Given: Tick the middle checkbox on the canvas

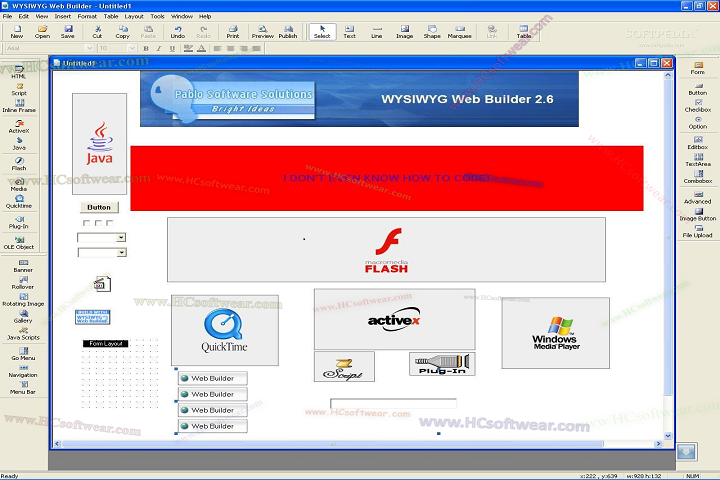Looking at the screenshot, I should click(98, 223).
